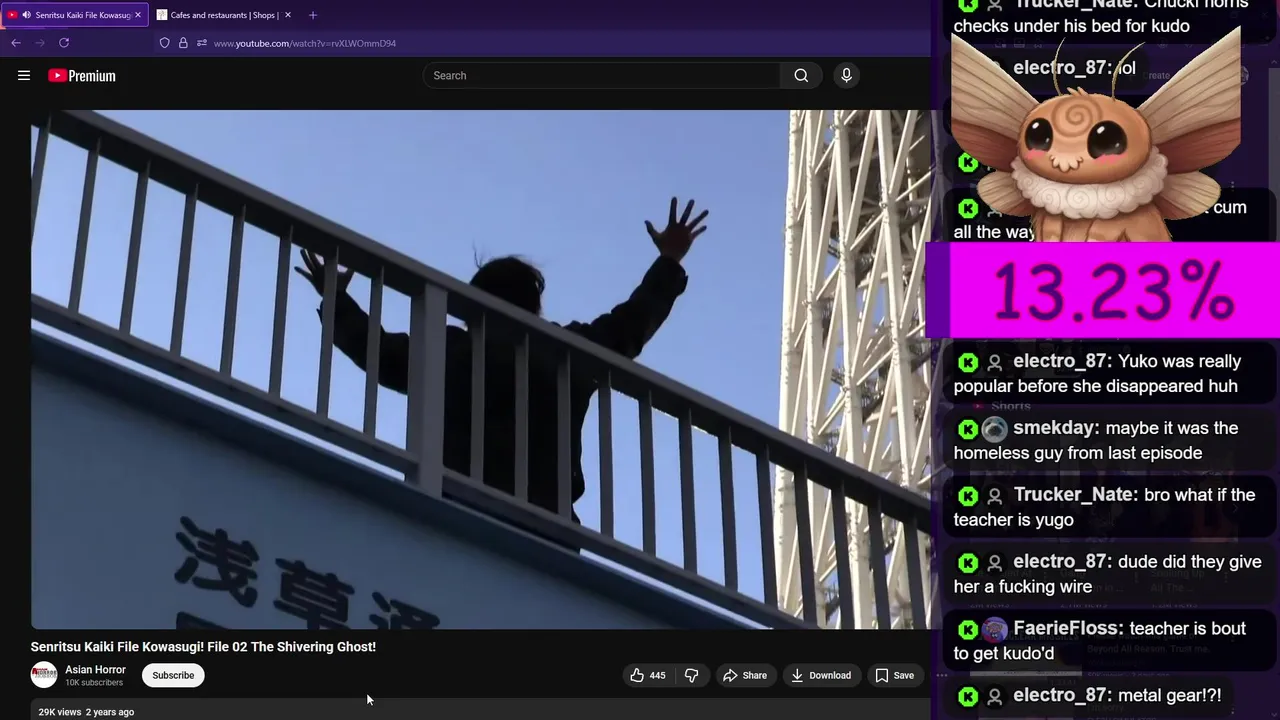Open the Asian Horror channel avatar
The height and width of the screenshot is (720, 1280).
tap(44, 675)
